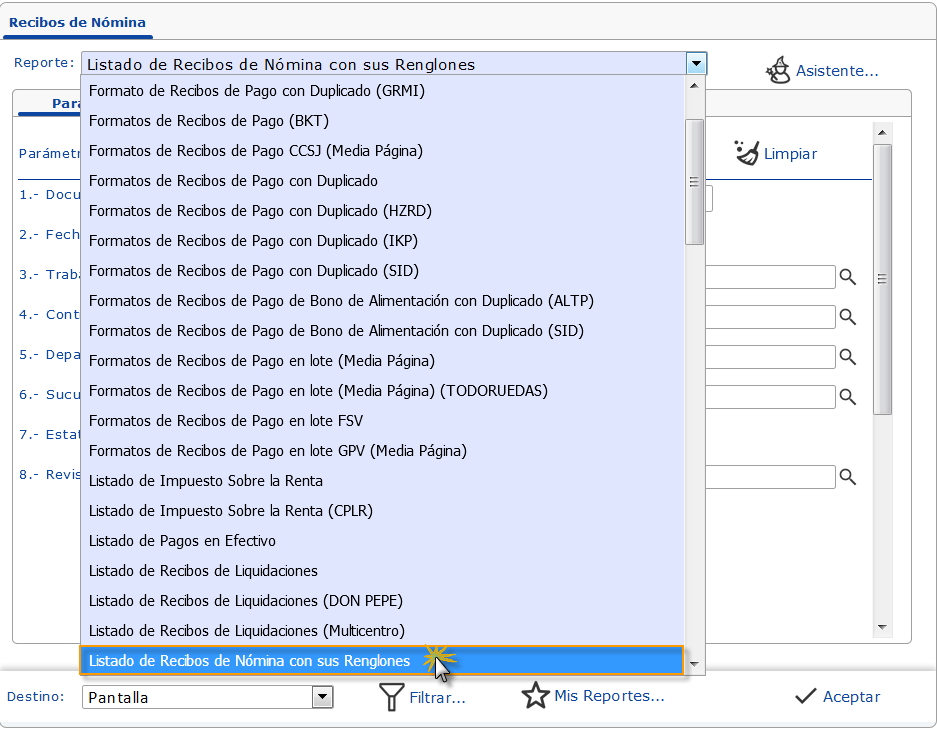Image resolution: width=937 pixels, height=730 pixels.
Task: Select Formatos de Recibos de Pago (BKT)
Action: click(x=208, y=121)
